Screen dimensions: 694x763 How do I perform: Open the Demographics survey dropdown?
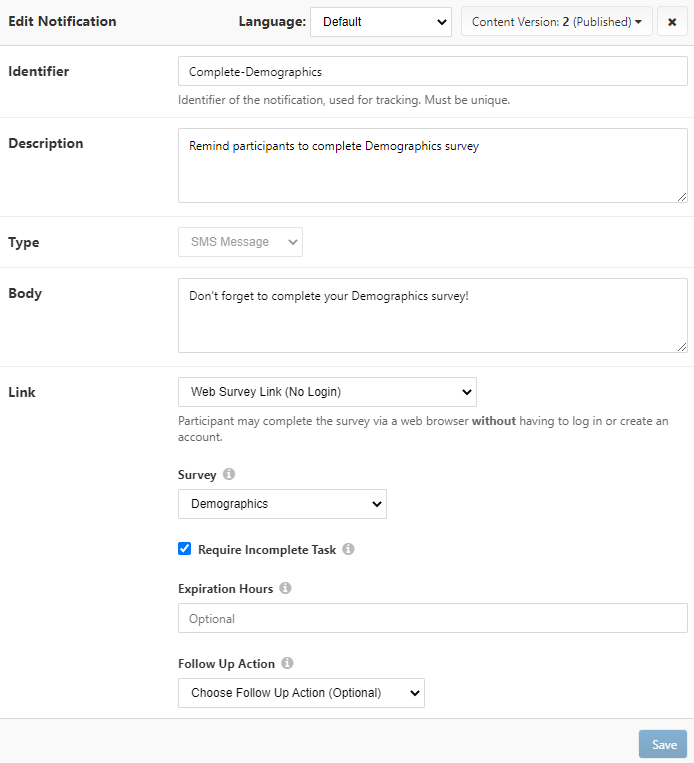pyautogui.click(x=282, y=504)
